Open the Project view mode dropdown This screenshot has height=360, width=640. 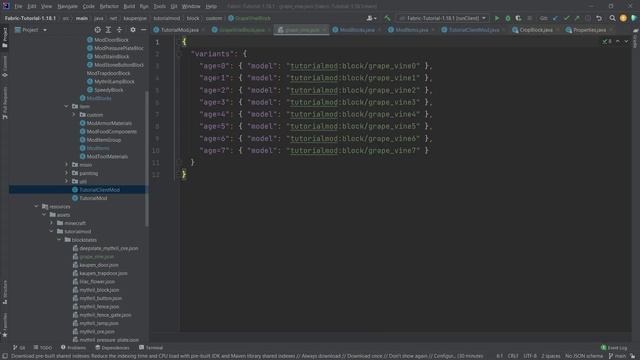pos(31,30)
